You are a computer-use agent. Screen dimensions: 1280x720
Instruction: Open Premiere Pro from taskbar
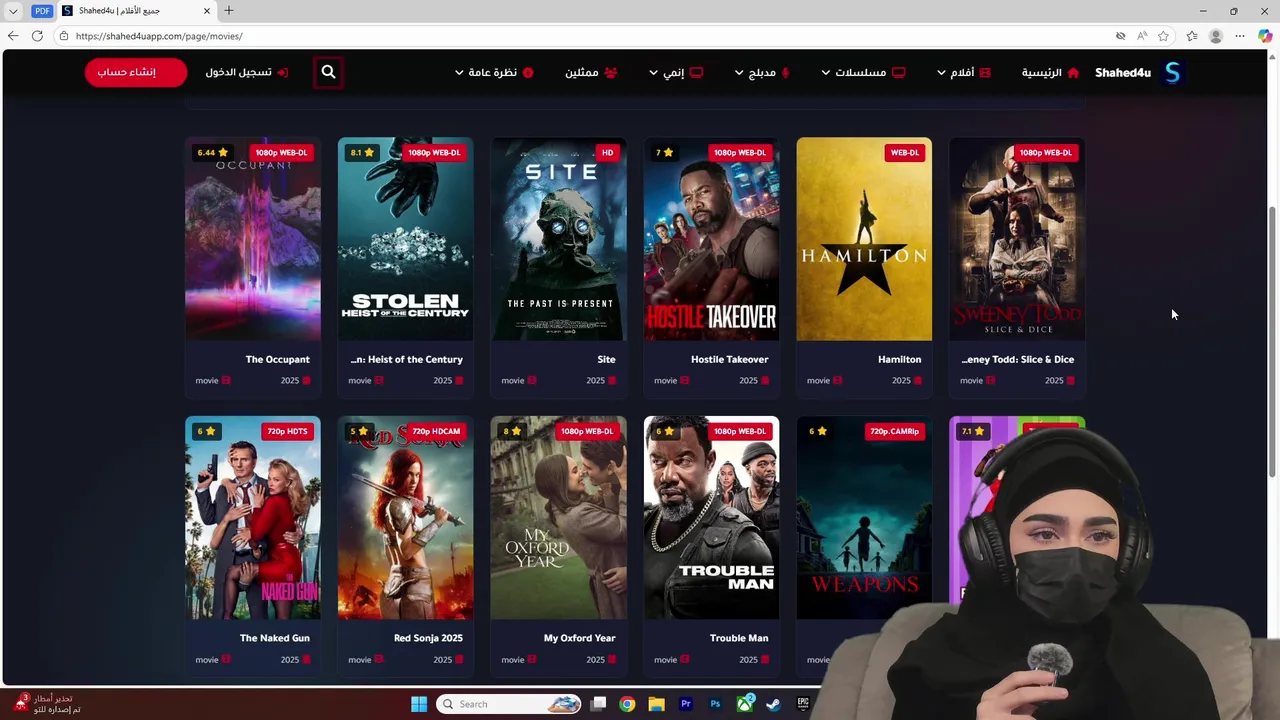[x=686, y=704]
